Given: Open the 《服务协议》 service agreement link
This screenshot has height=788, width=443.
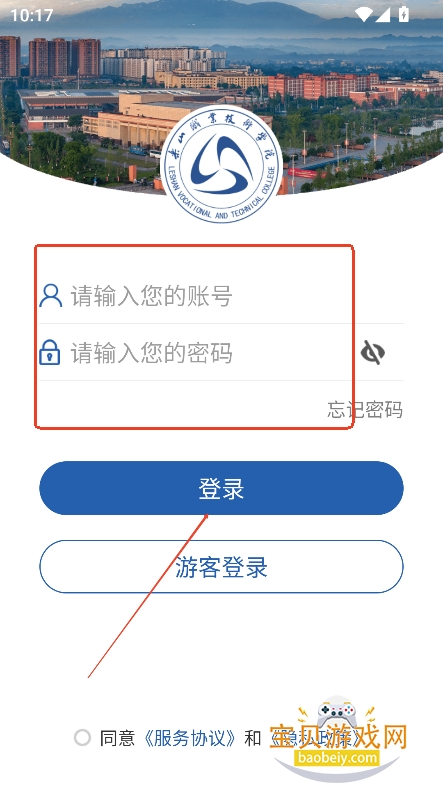Looking at the screenshot, I should 189,738.
